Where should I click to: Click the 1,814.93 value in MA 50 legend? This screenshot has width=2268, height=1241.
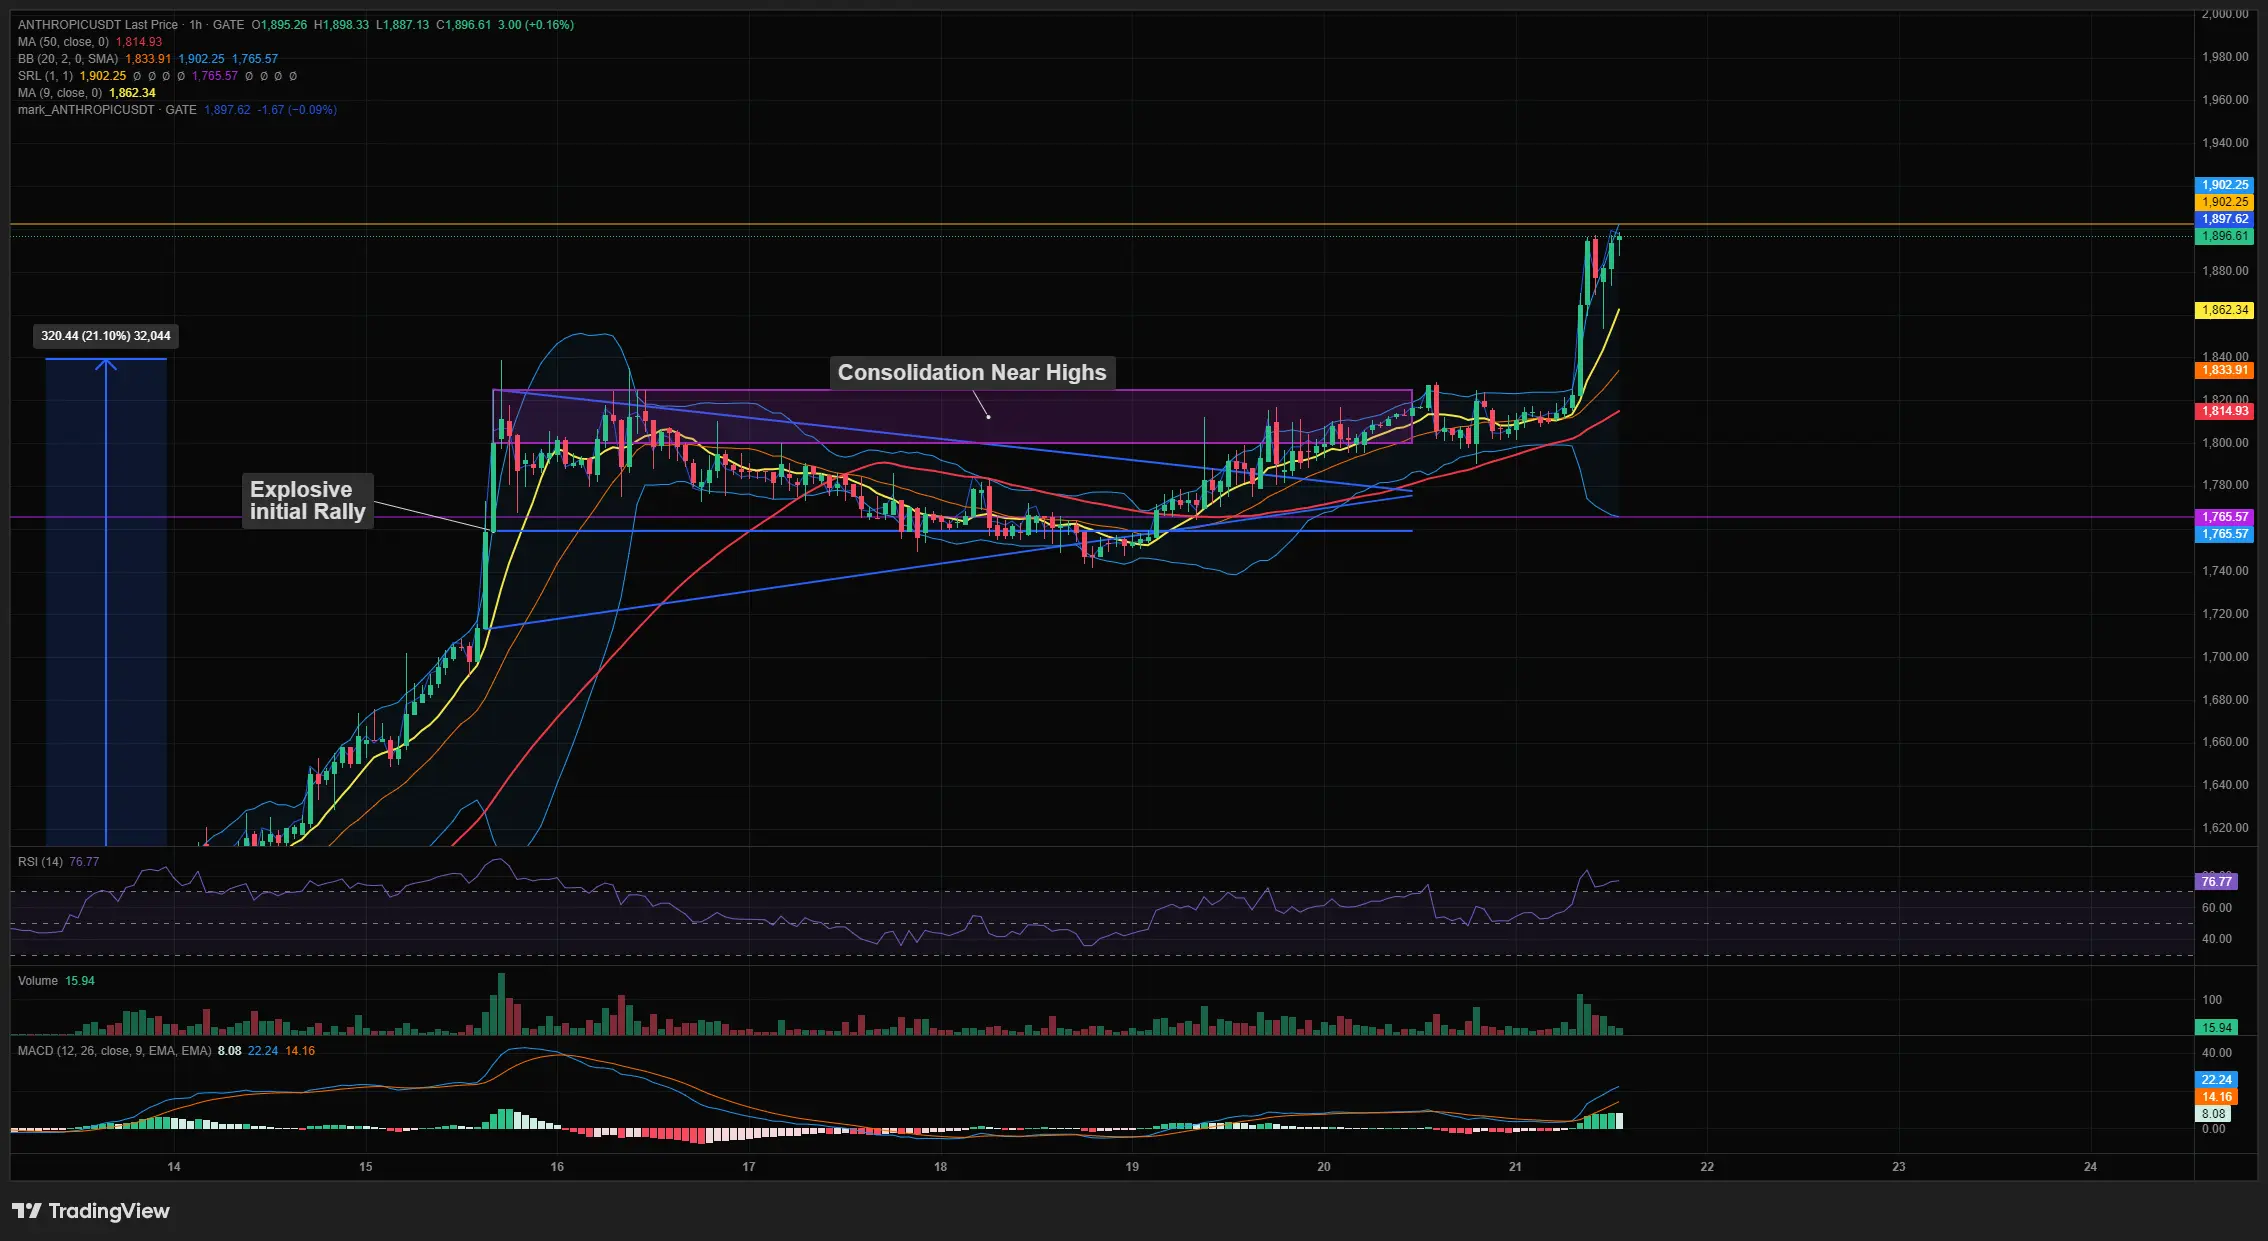pos(139,42)
